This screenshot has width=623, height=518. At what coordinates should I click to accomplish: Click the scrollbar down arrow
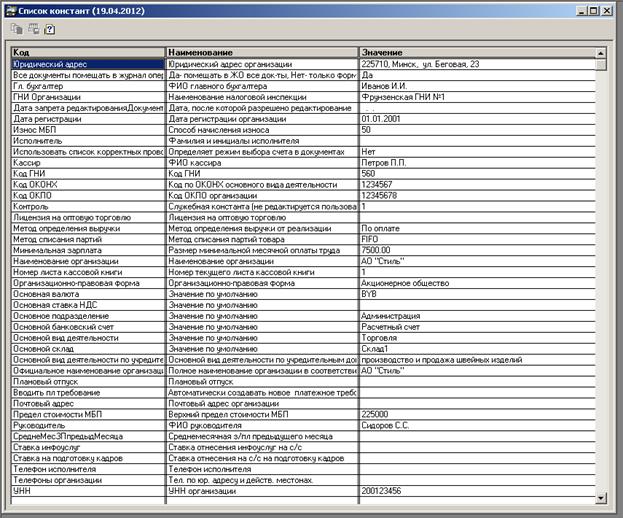click(601, 497)
